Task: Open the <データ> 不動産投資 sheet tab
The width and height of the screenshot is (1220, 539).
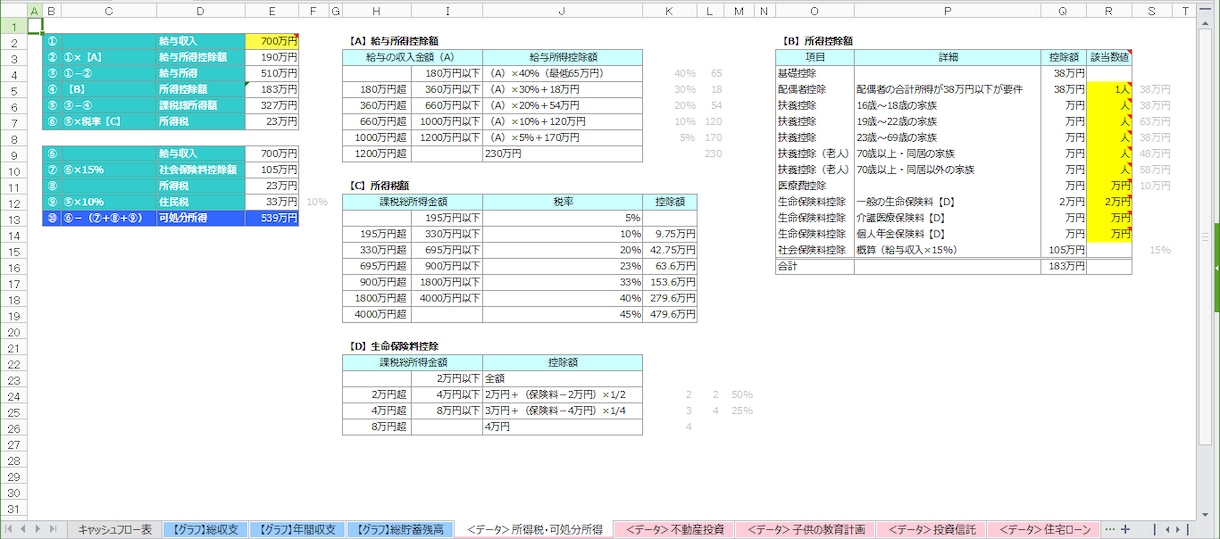Action: 674,529
